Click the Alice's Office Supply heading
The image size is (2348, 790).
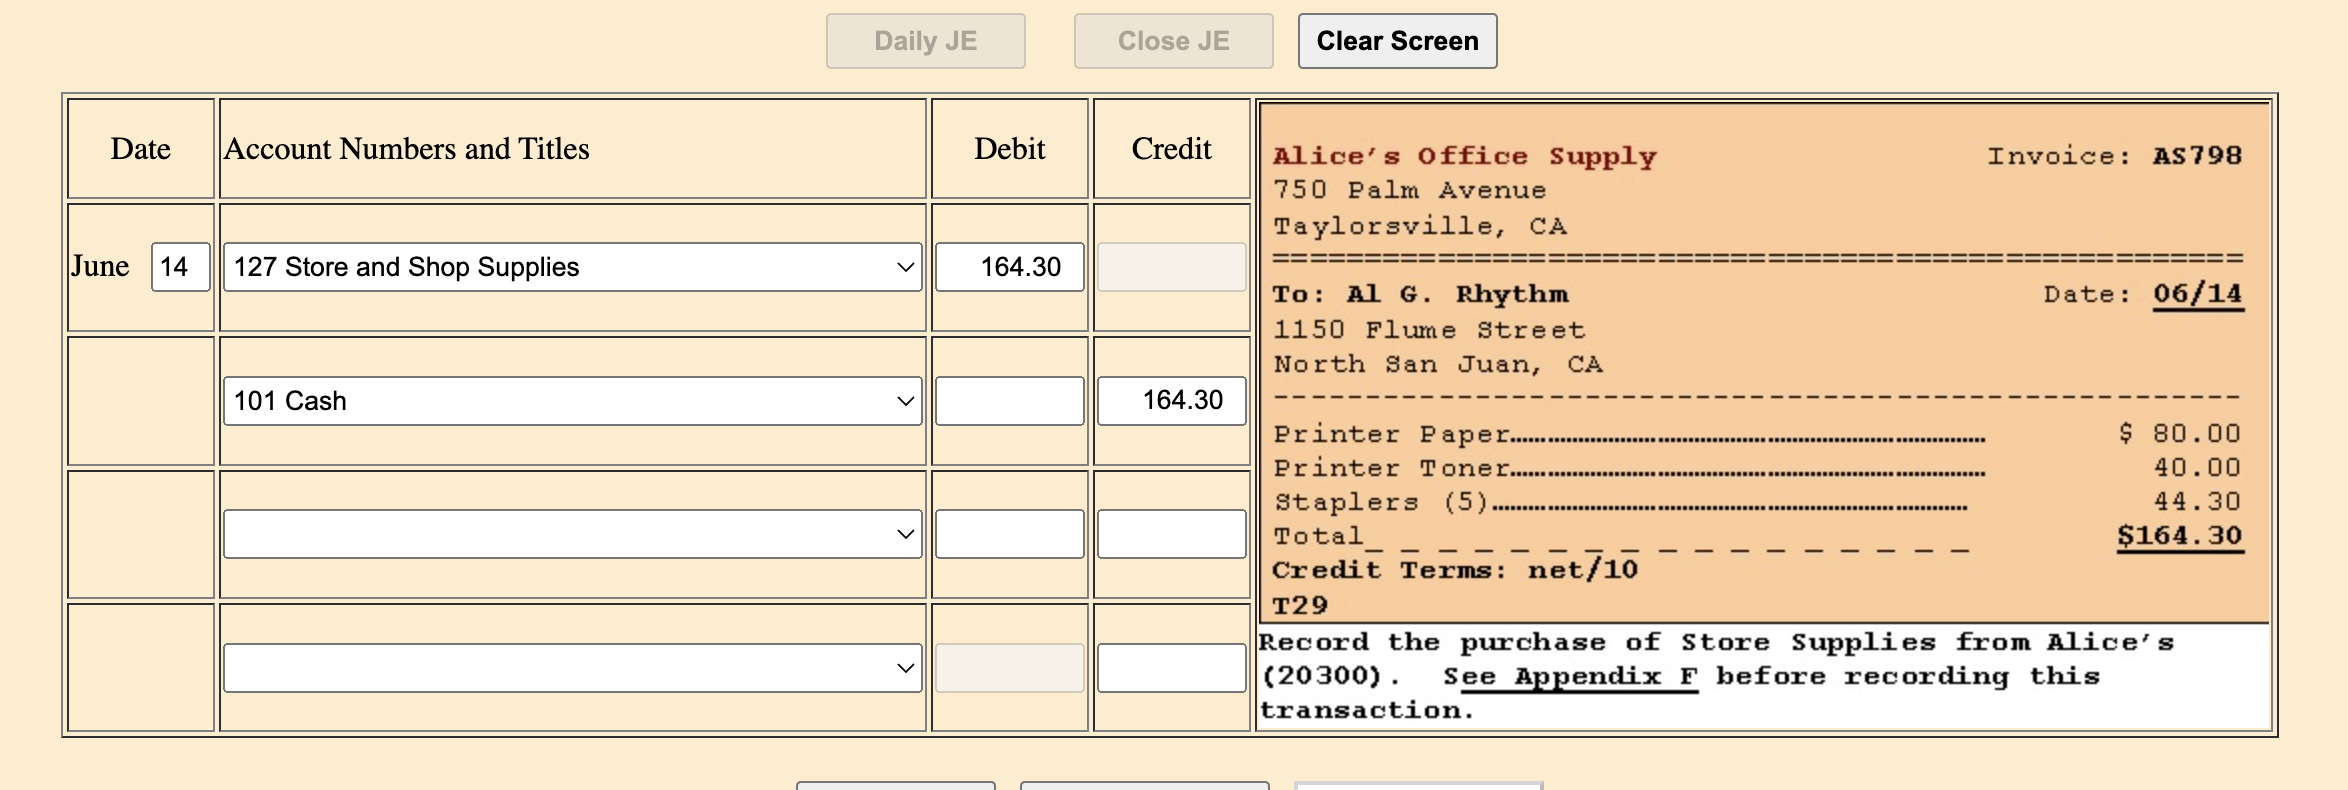click(1464, 157)
